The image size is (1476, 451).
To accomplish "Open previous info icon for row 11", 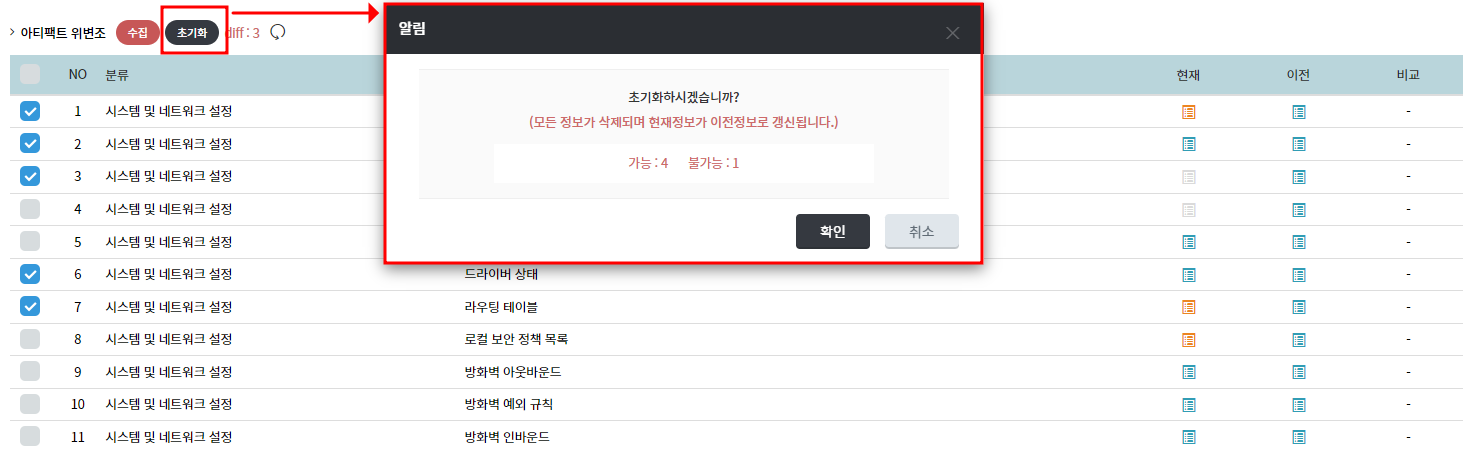I will click(x=1299, y=437).
